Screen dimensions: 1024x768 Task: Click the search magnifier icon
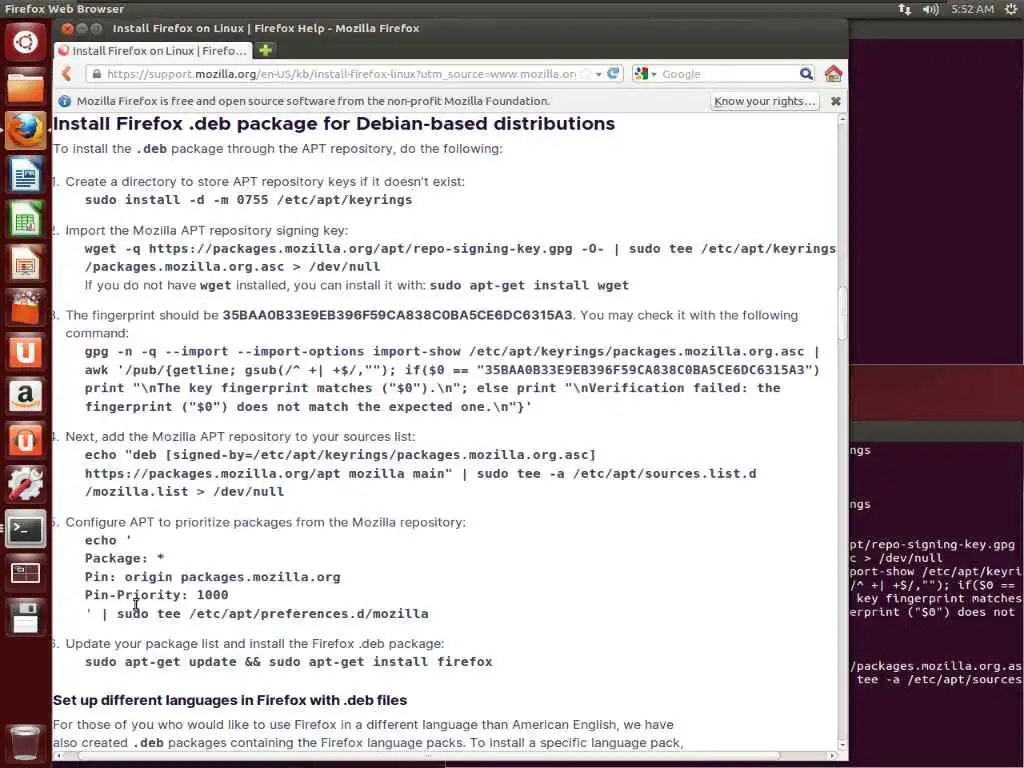[x=807, y=74]
